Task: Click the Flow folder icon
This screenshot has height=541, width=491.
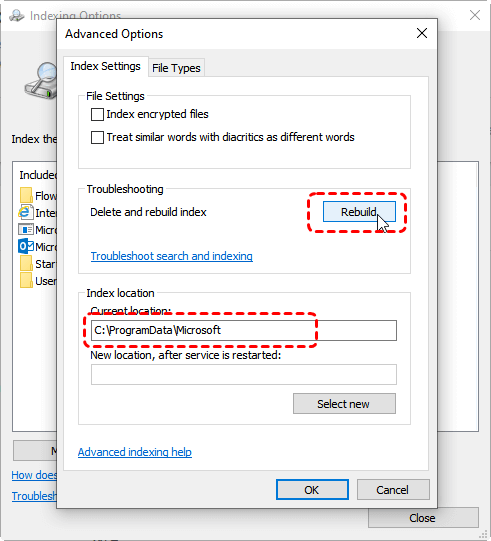Action: point(26,195)
